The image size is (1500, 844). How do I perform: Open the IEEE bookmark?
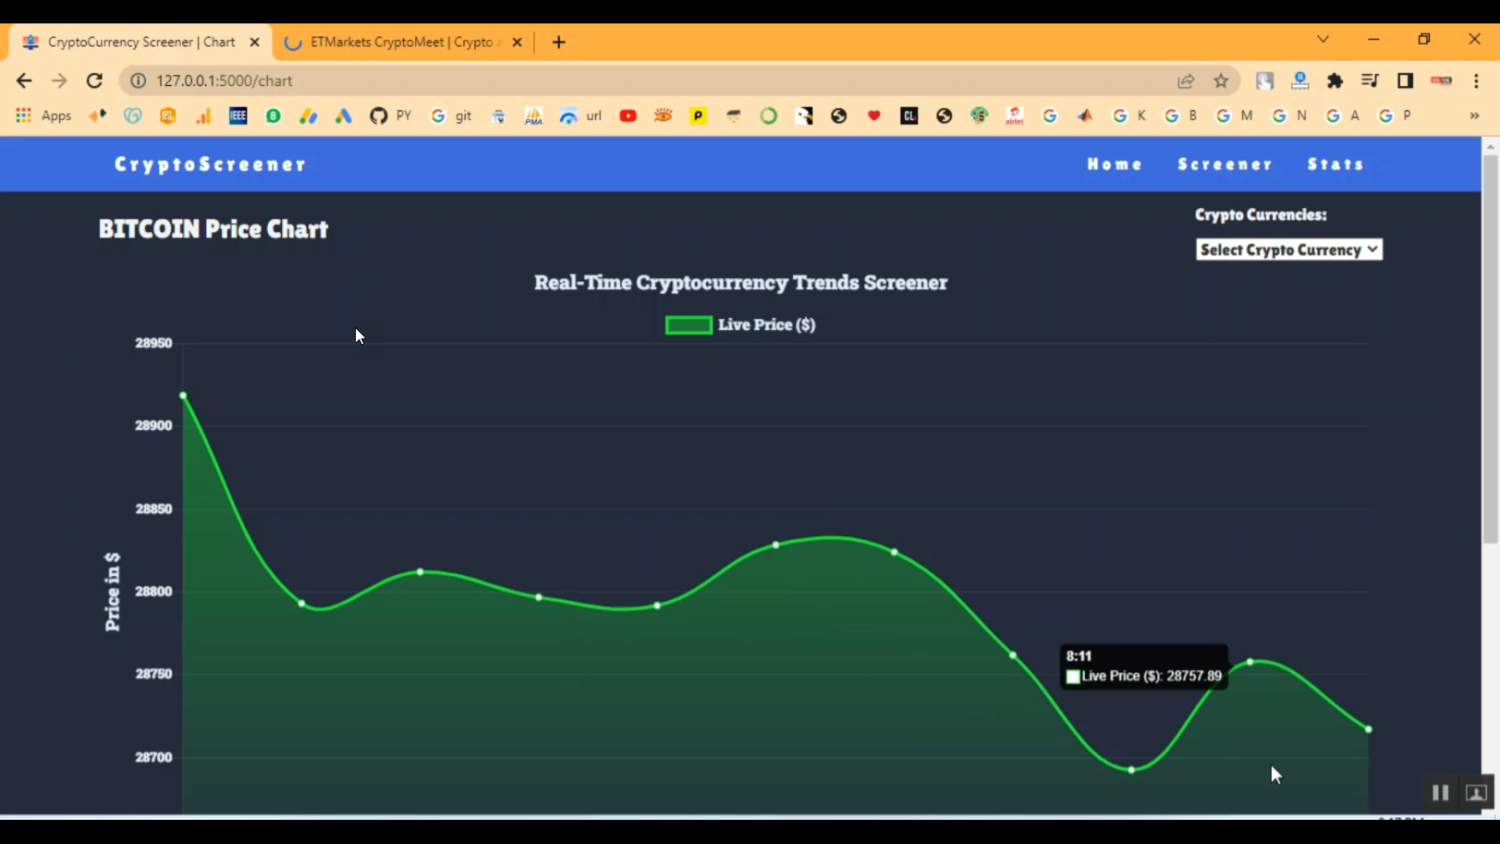pos(238,116)
